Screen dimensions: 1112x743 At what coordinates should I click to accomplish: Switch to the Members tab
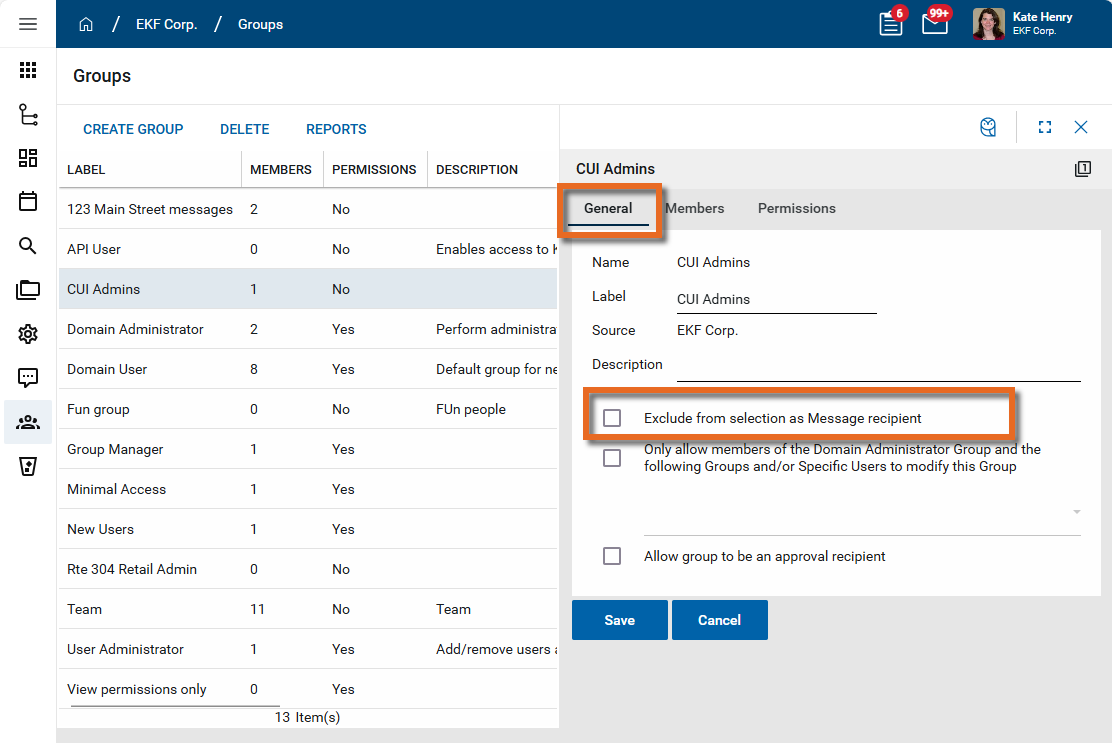[x=695, y=208]
